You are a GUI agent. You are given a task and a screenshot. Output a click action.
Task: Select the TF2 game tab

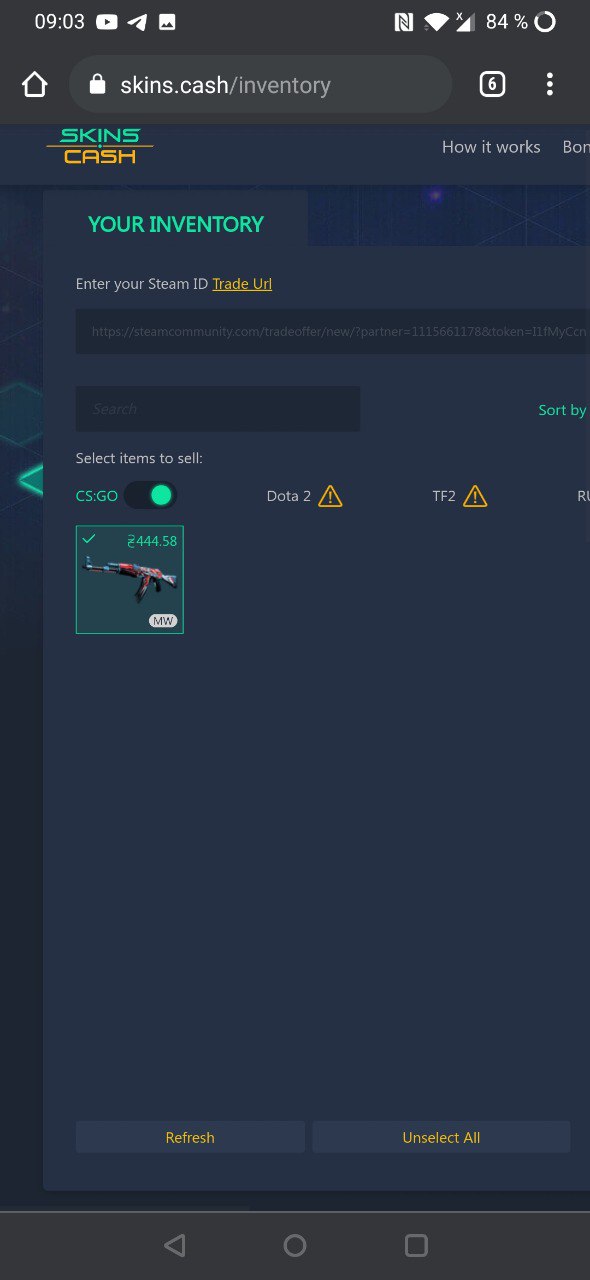click(x=444, y=496)
